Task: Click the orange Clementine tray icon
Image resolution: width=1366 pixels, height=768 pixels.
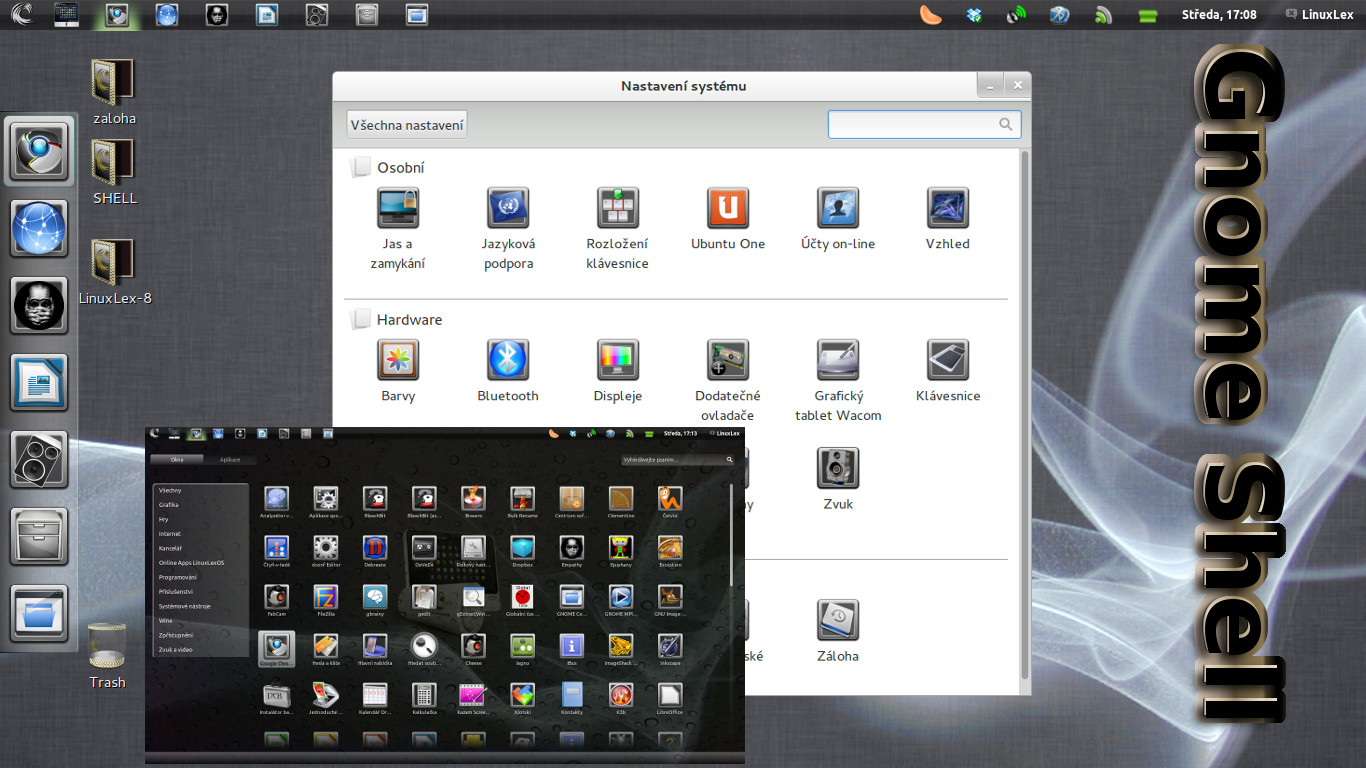Action: pos(931,15)
